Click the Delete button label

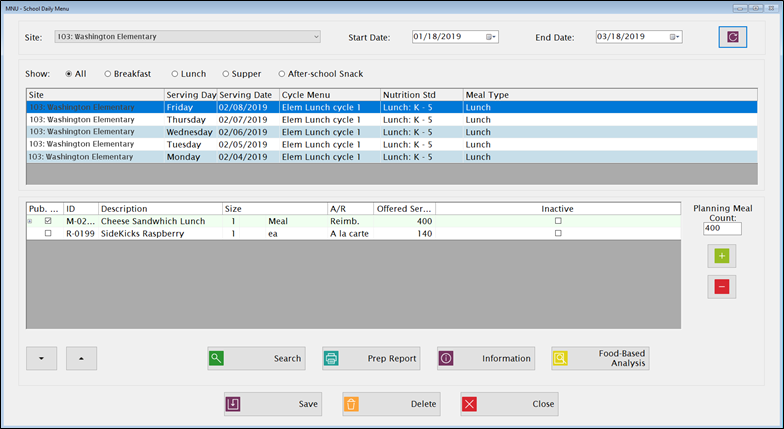424,404
